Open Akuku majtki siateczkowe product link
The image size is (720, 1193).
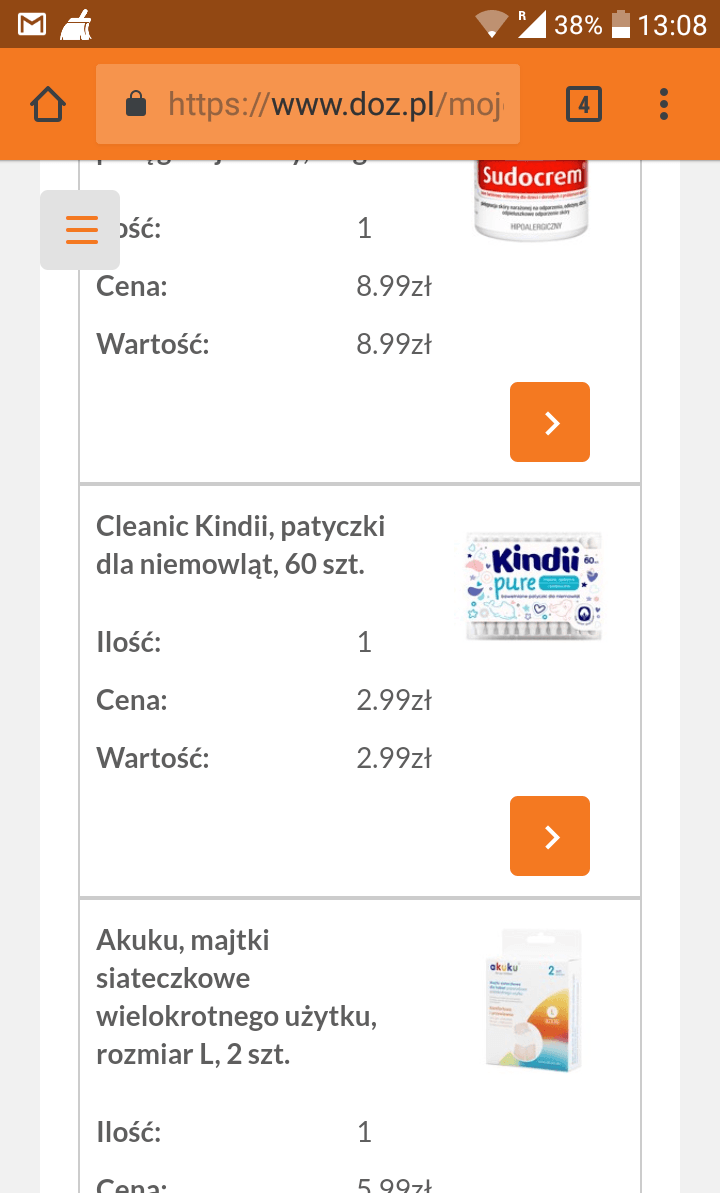236,997
